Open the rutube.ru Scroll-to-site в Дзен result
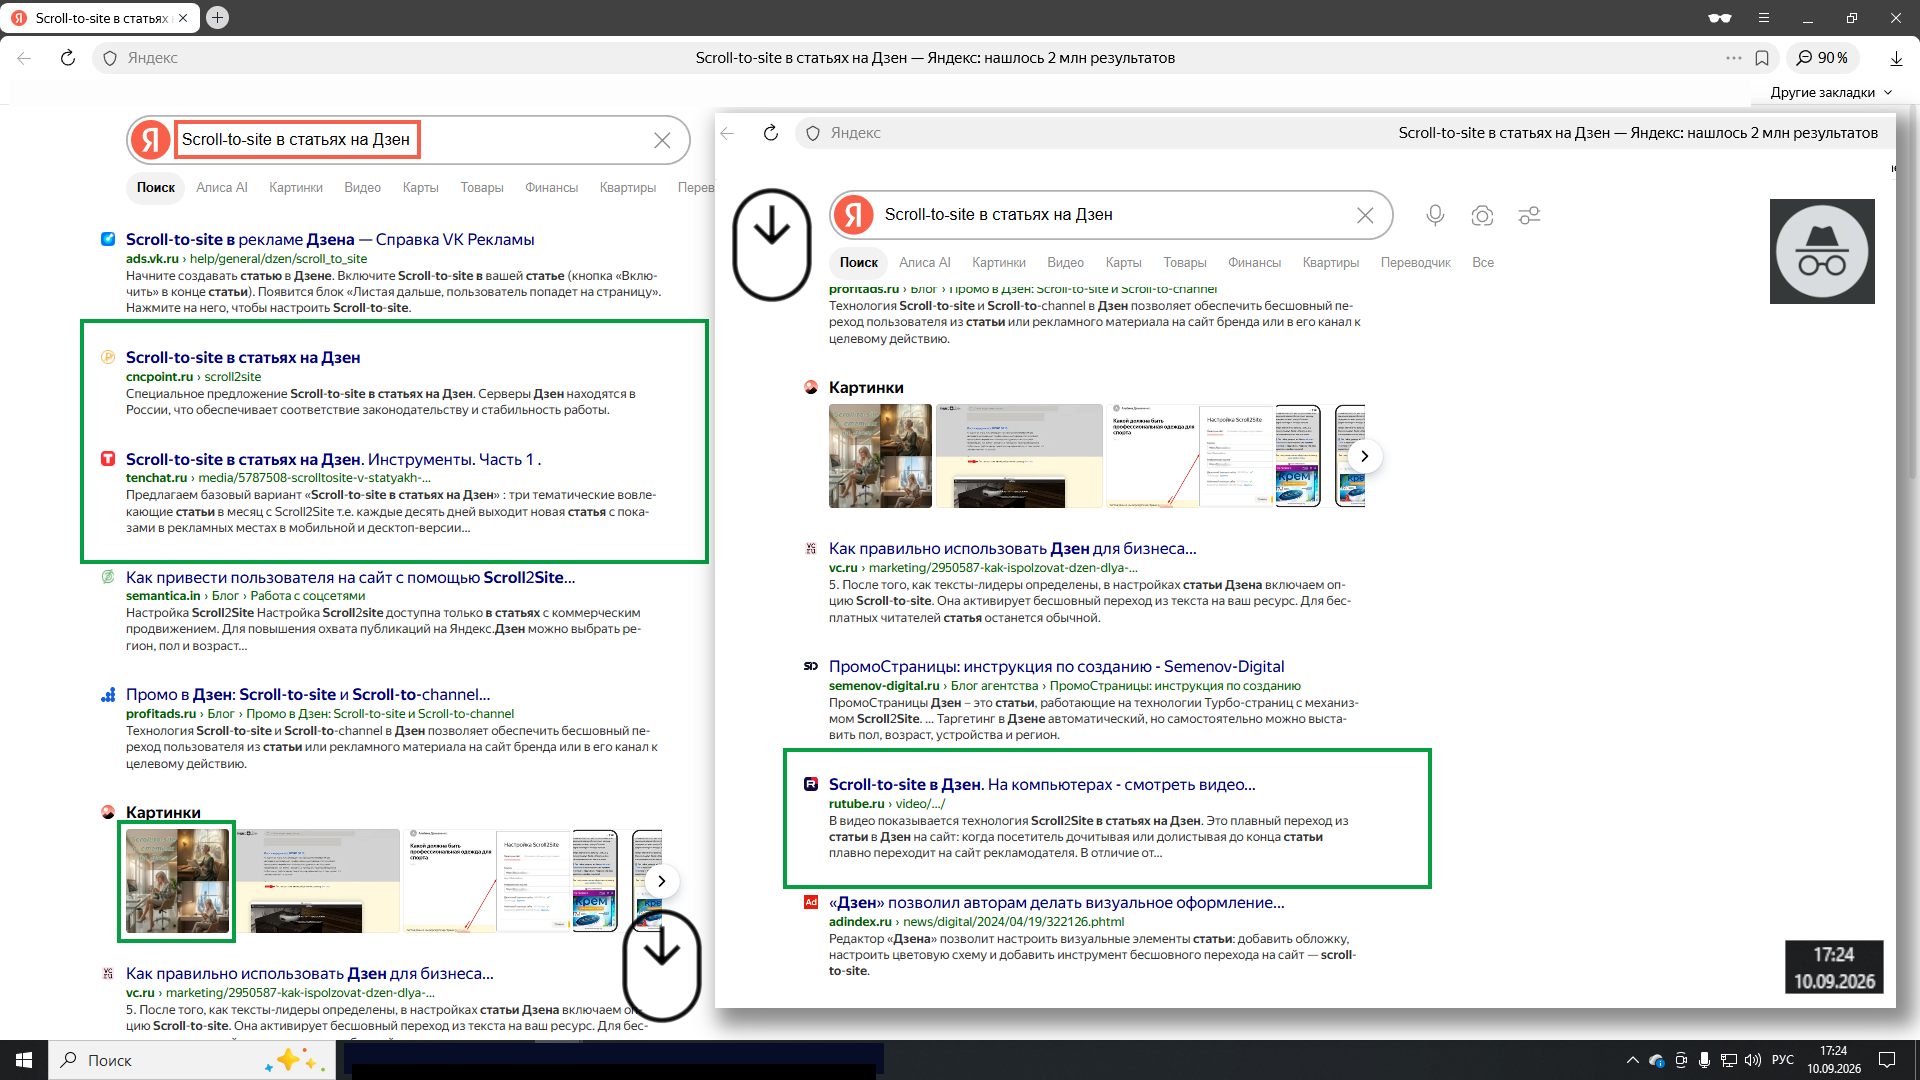 pos(1042,784)
